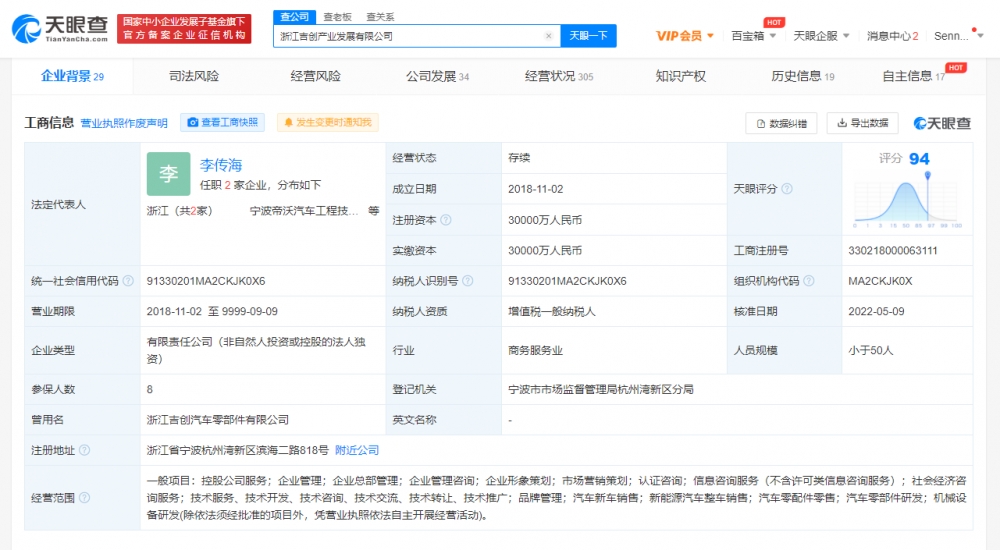Screen dimensions: 1000x550
Task: Select the score value 94
Action: (919, 159)
